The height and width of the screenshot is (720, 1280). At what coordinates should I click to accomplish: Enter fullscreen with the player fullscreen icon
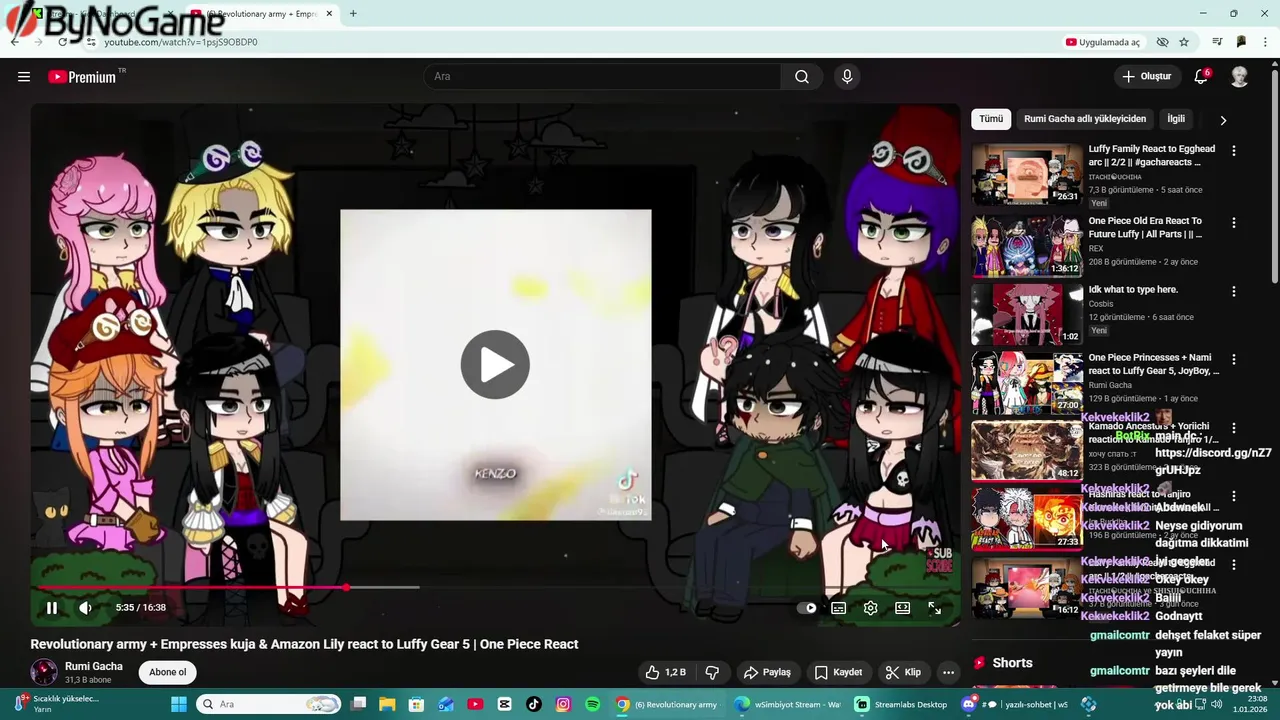[935, 607]
